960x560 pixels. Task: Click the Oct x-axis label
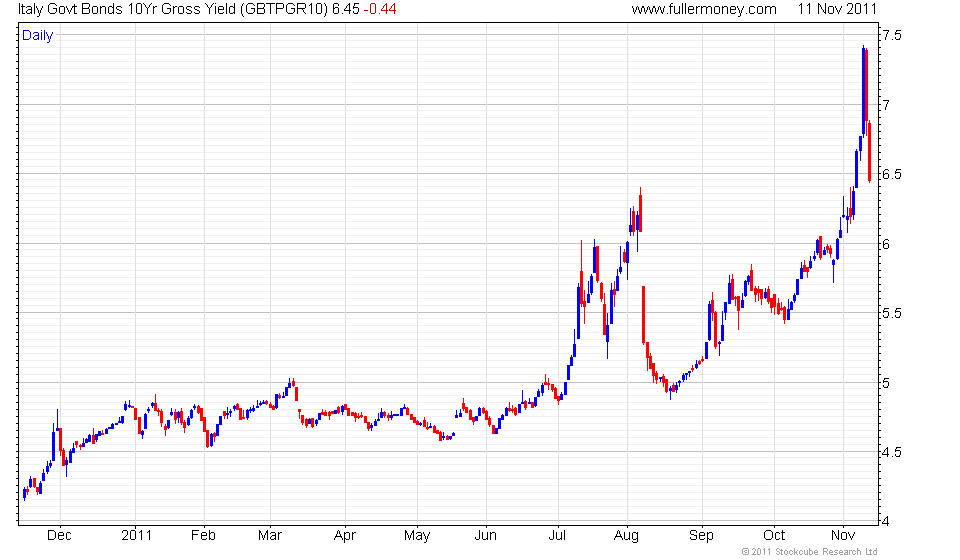(774, 536)
